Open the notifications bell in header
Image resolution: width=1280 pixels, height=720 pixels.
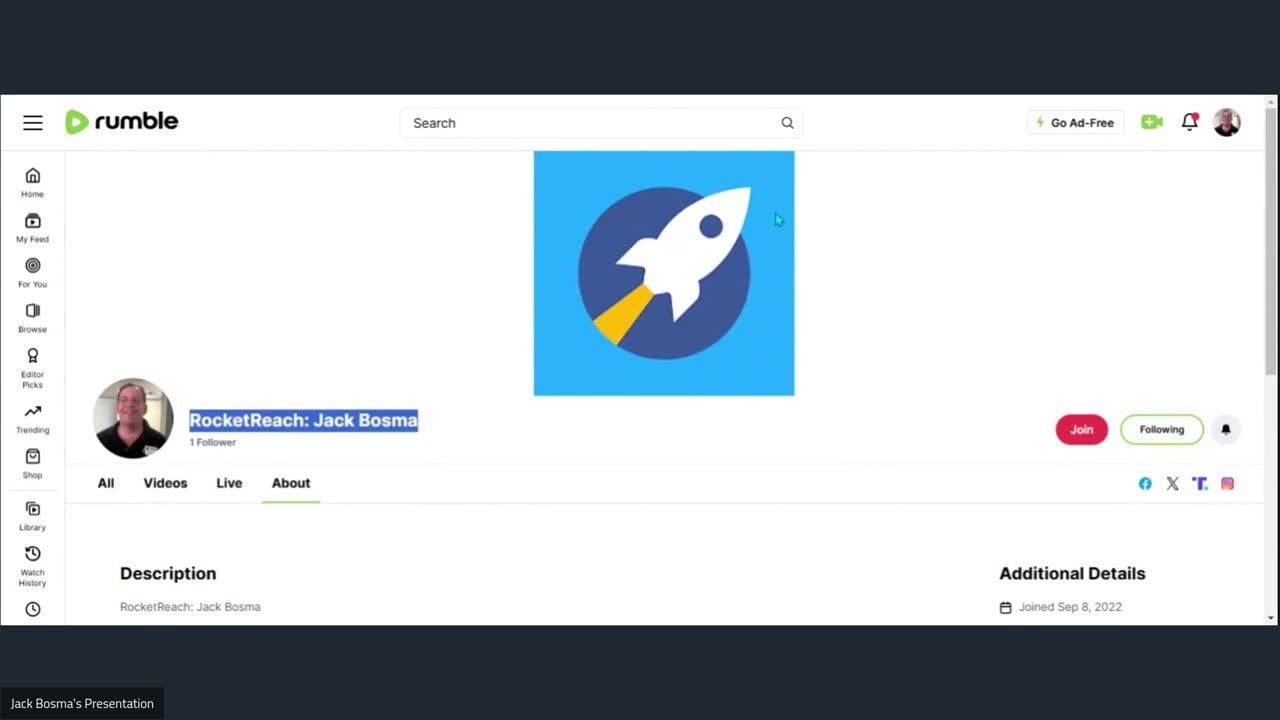pos(1189,122)
